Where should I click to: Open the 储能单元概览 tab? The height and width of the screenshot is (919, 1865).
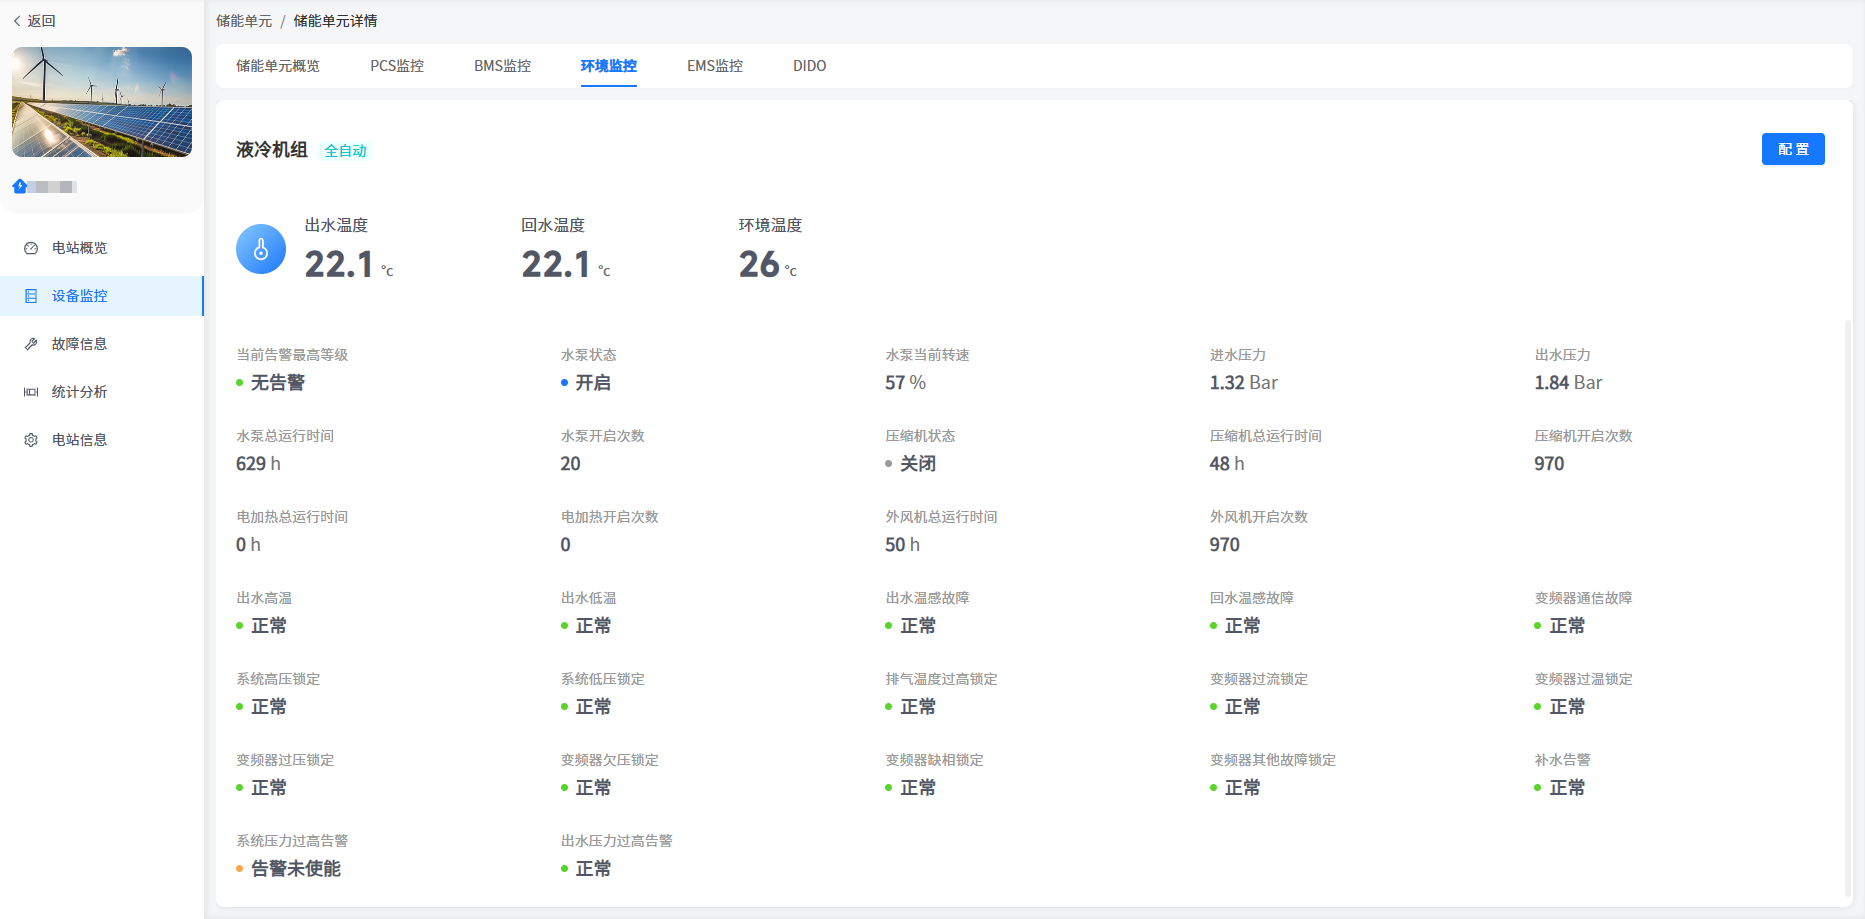point(278,66)
